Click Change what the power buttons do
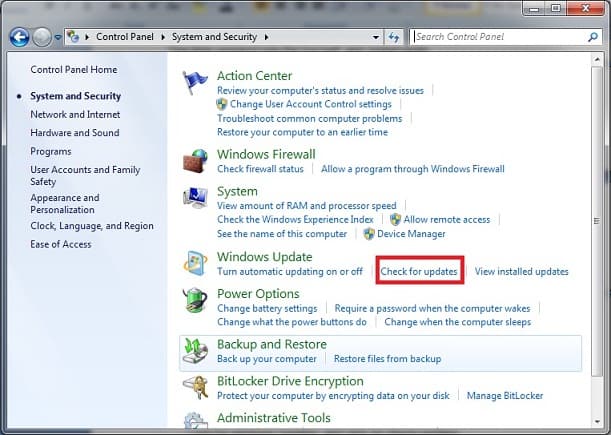The image size is (611, 435). click(x=292, y=322)
